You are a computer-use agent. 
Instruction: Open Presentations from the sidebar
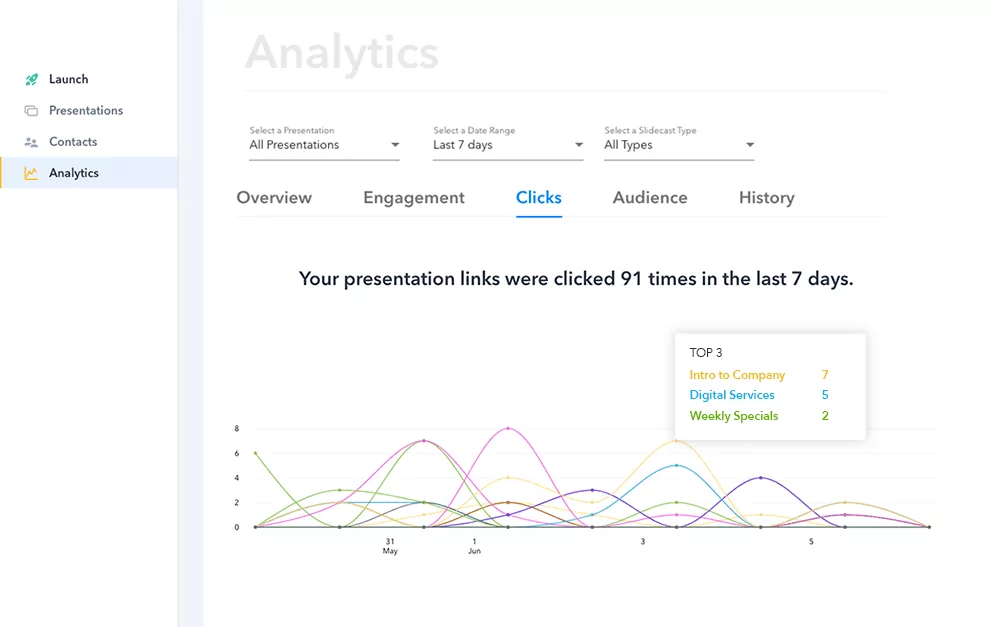[86, 111]
